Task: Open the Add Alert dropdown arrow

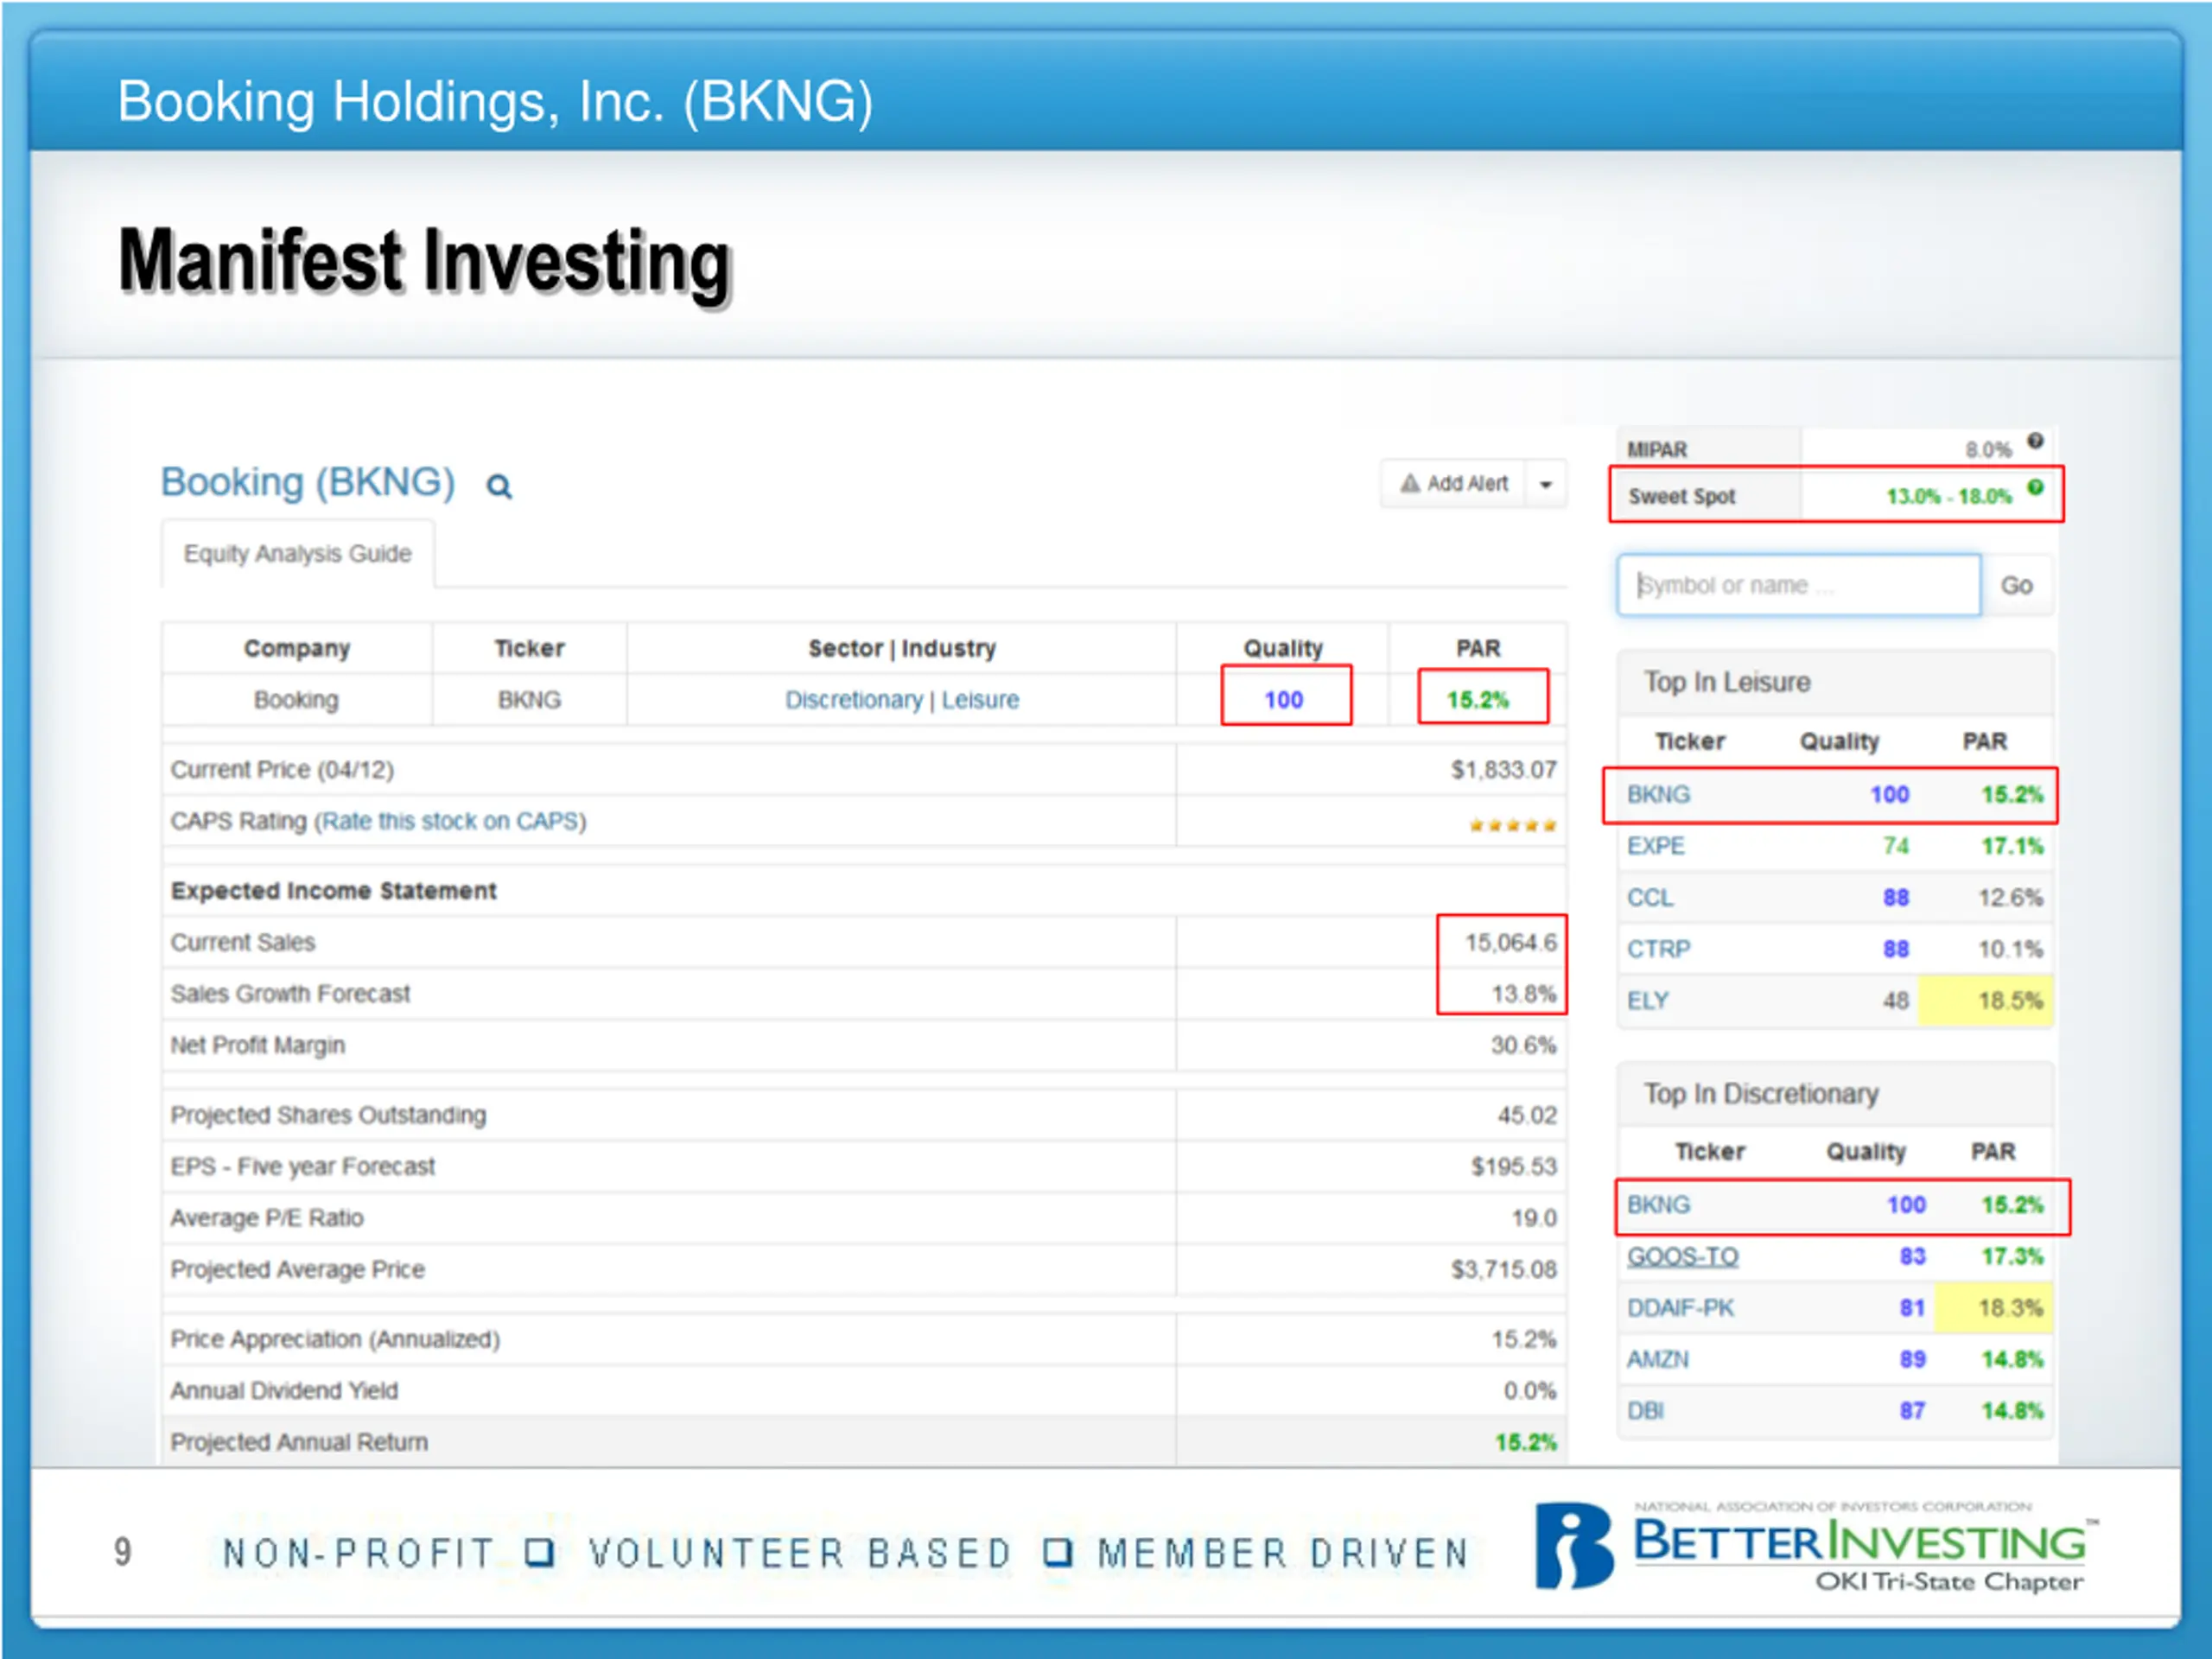Action: 1545,485
